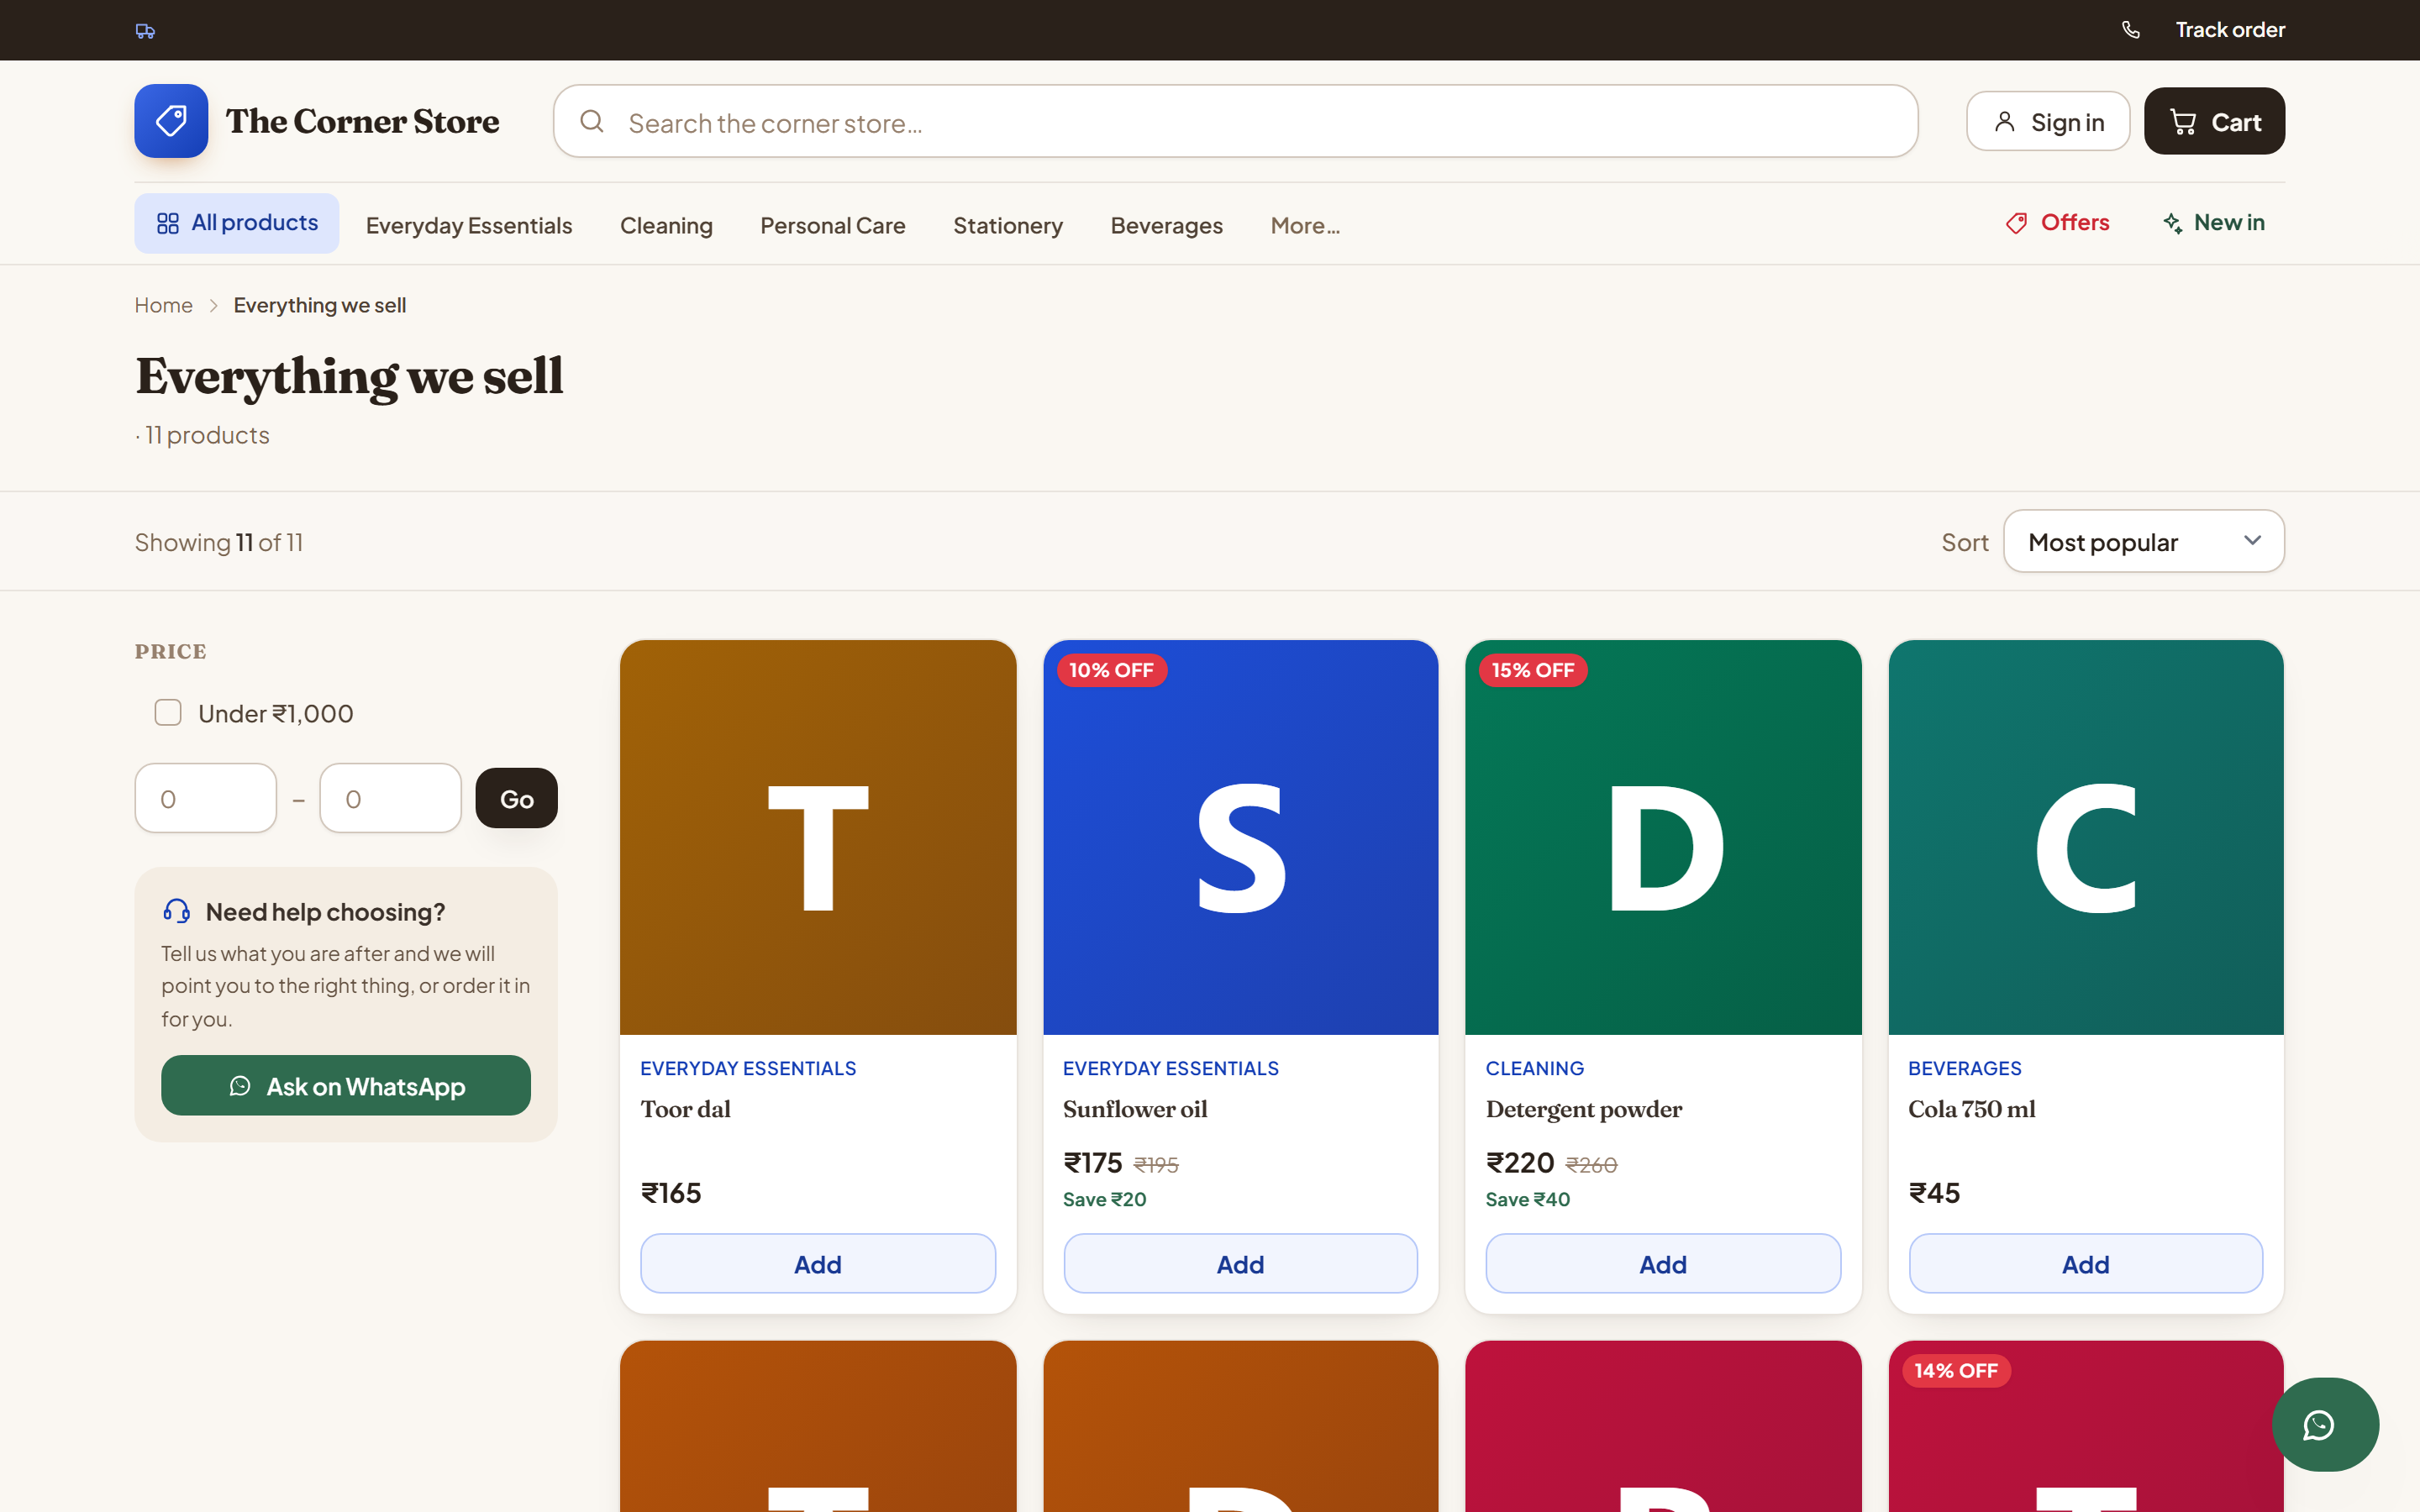Open the Most popular sort dropdown
This screenshot has height=1512, width=2420.
tap(2144, 542)
